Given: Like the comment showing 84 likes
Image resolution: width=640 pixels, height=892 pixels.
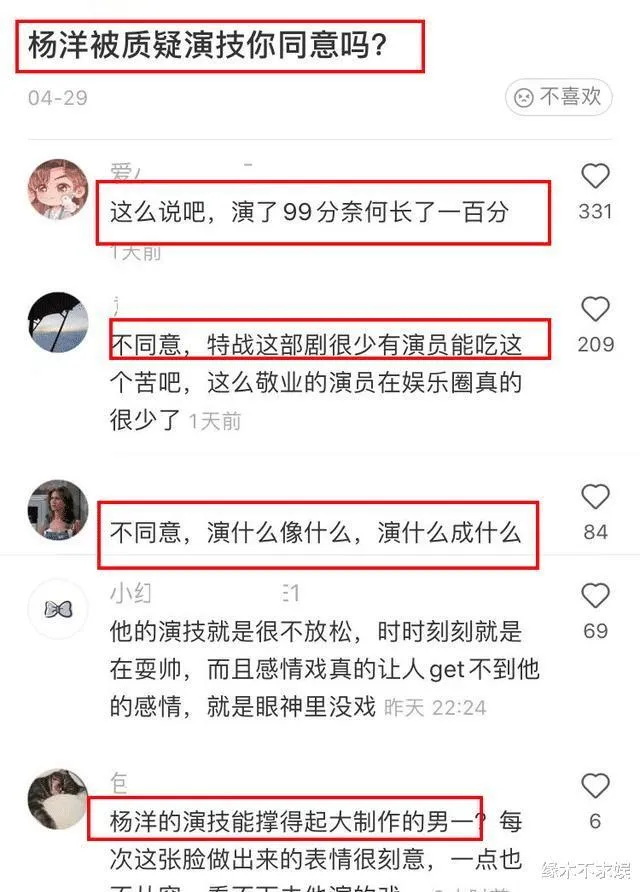Looking at the screenshot, I should click(x=595, y=497).
